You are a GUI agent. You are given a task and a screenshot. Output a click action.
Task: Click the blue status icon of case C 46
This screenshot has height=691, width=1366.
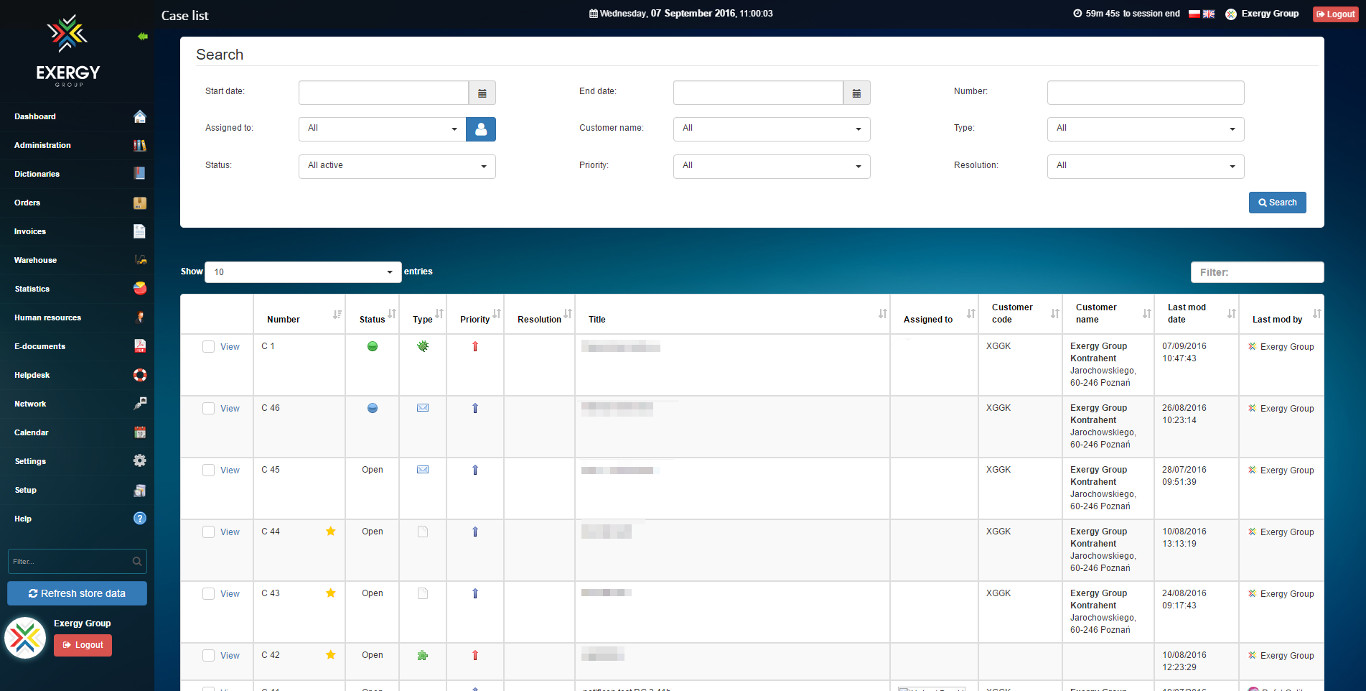[x=372, y=408]
